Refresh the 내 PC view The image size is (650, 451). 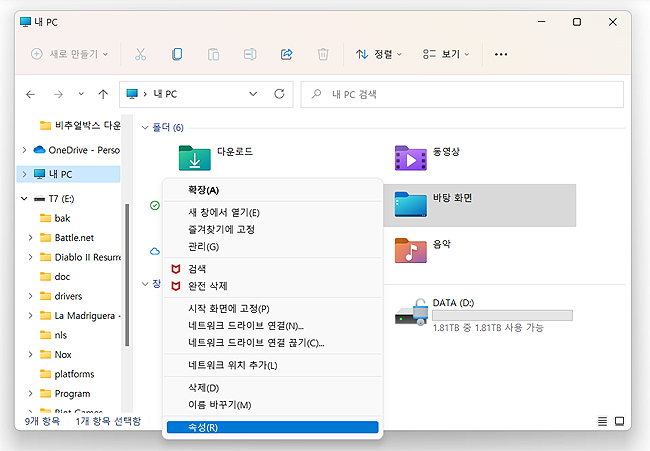(x=279, y=94)
